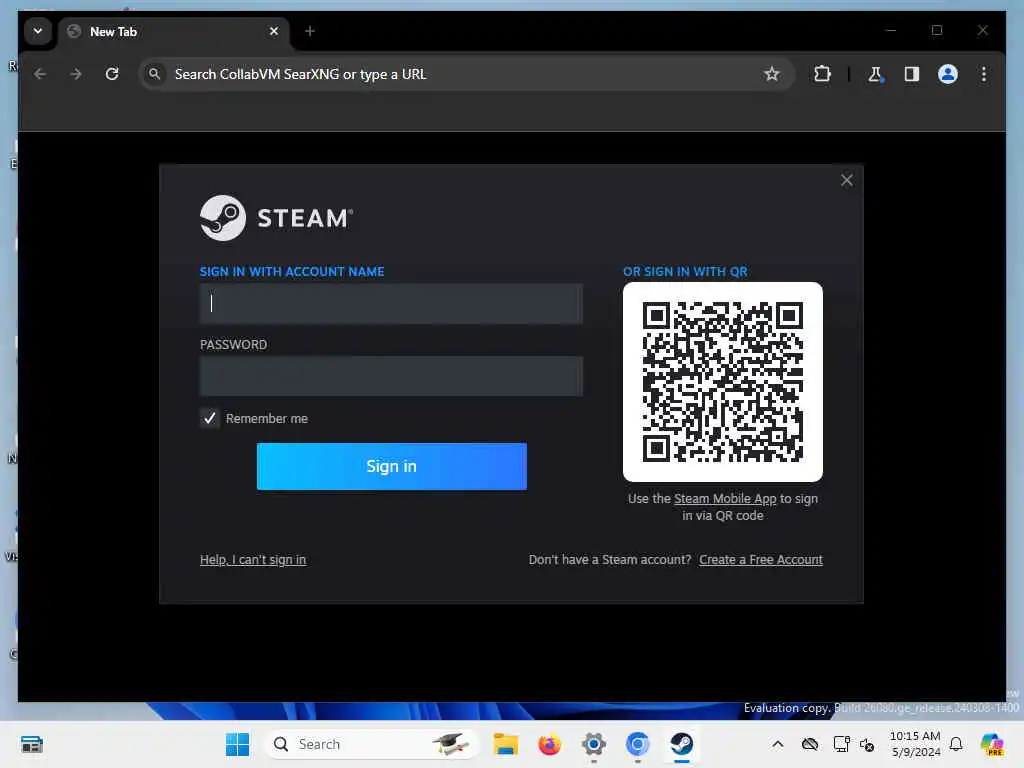The height and width of the screenshot is (768, 1024).
Task: Uncheck the Remember me checkbox
Action: [x=210, y=418]
